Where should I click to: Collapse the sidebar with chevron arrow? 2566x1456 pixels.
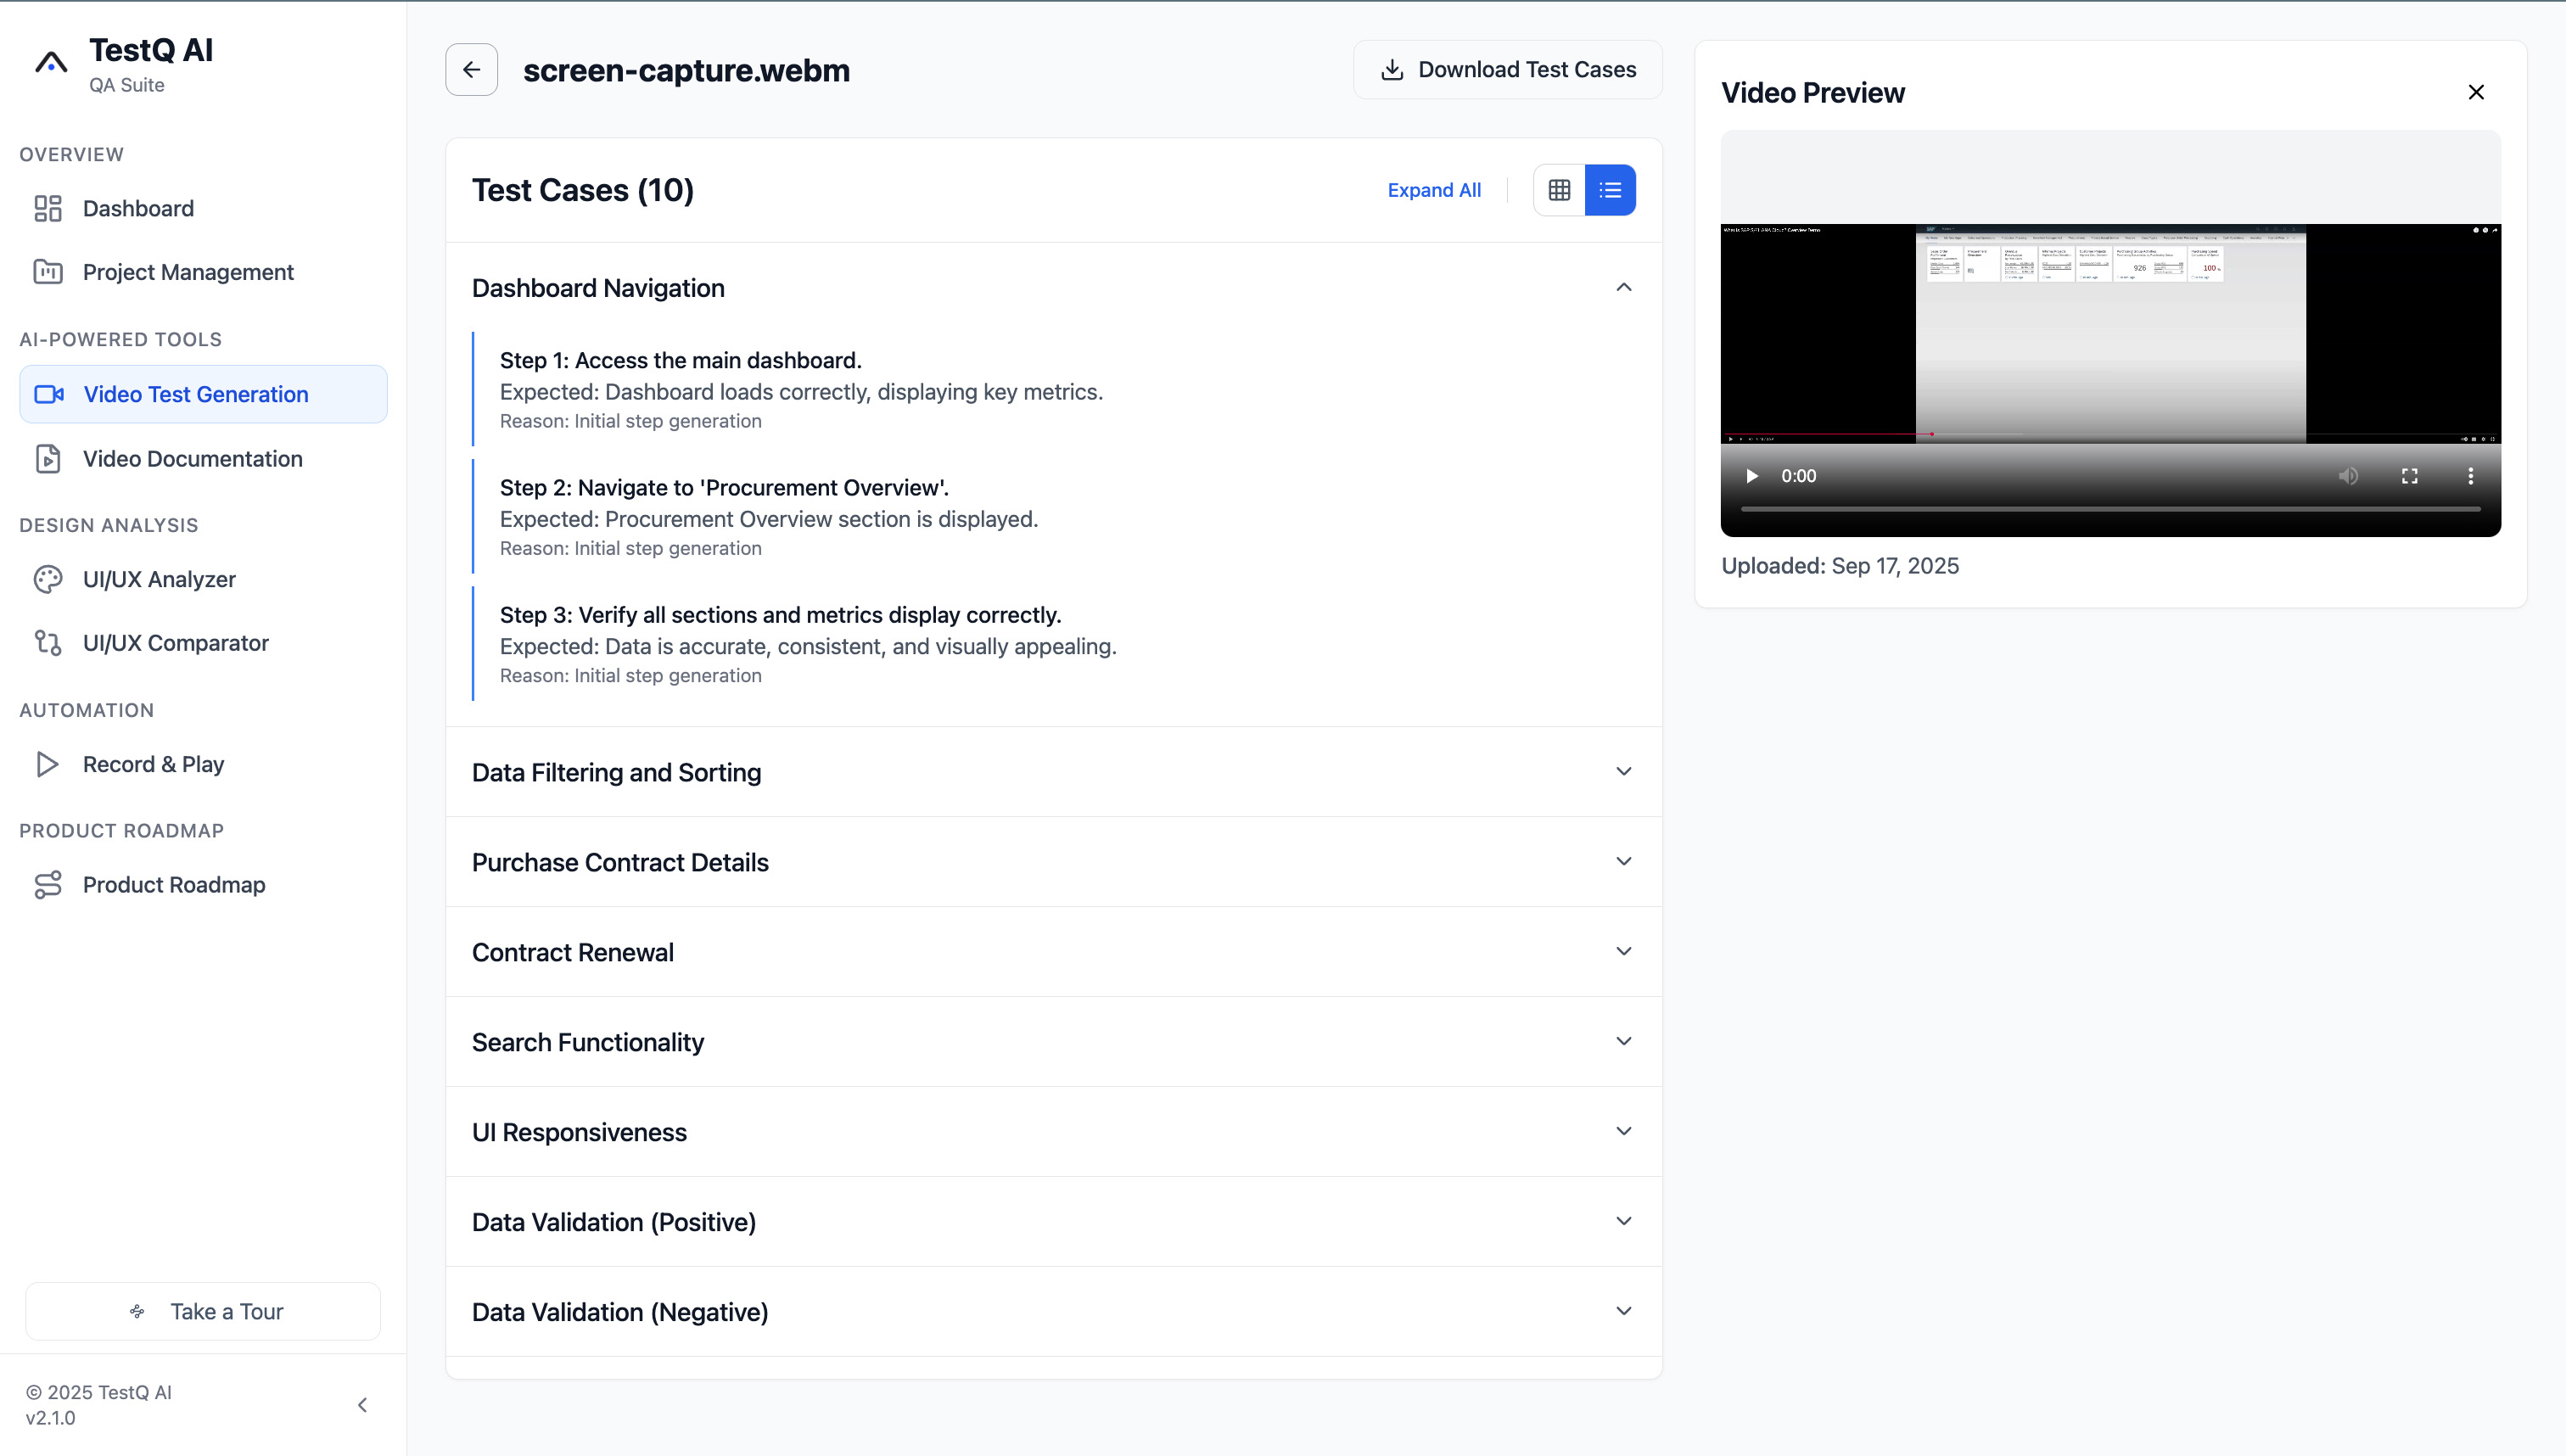[362, 1404]
